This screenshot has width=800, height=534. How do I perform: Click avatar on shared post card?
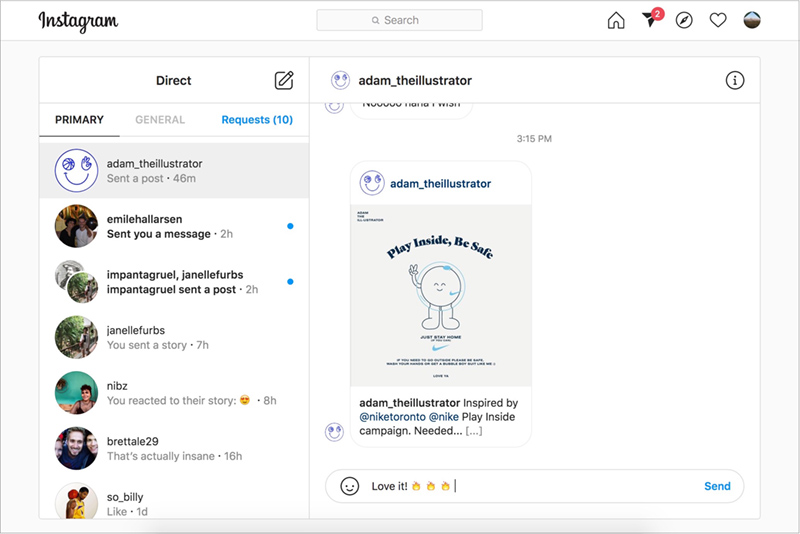tap(372, 183)
